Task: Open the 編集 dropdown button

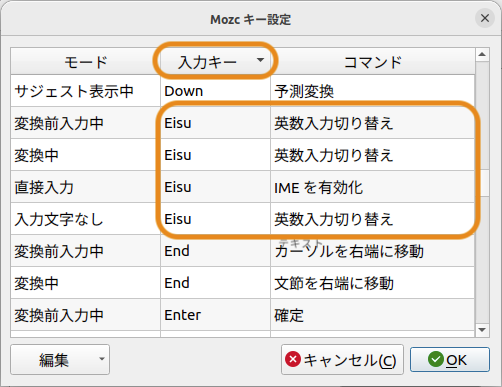Action: point(60,360)
